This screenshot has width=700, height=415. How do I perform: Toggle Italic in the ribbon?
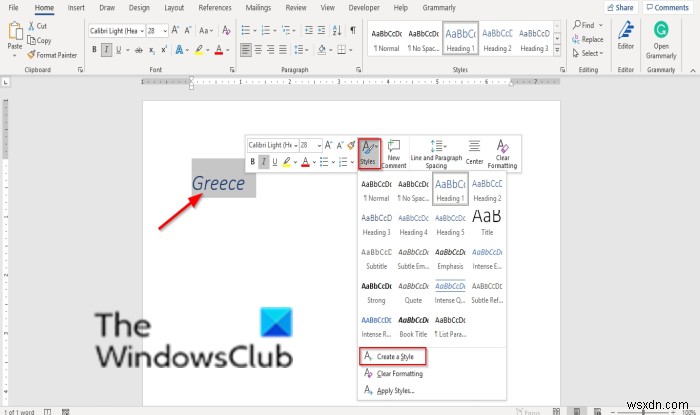(106, 50)
